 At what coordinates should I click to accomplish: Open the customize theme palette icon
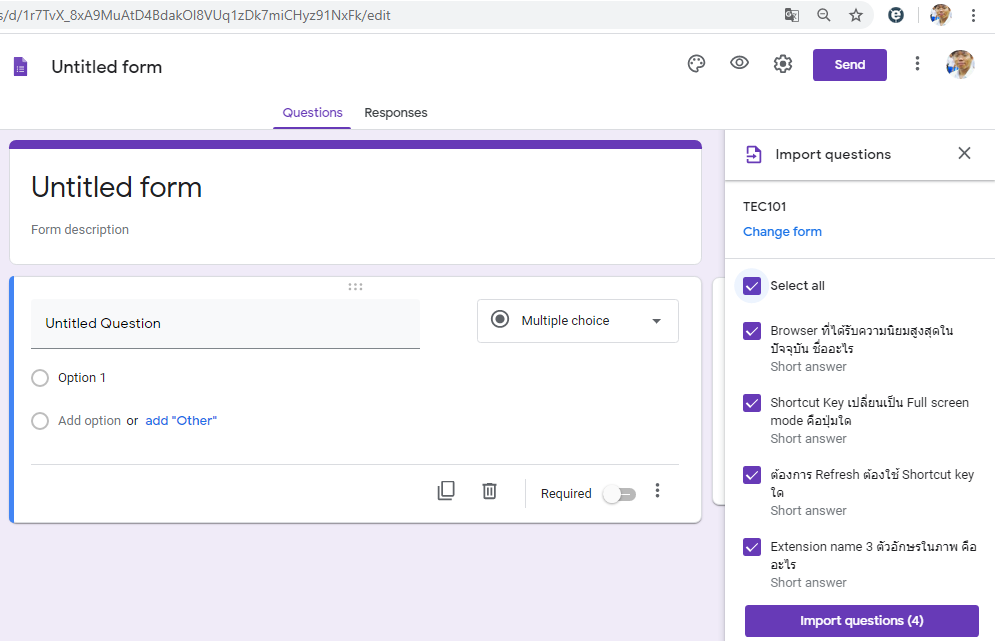pos(696,64)
